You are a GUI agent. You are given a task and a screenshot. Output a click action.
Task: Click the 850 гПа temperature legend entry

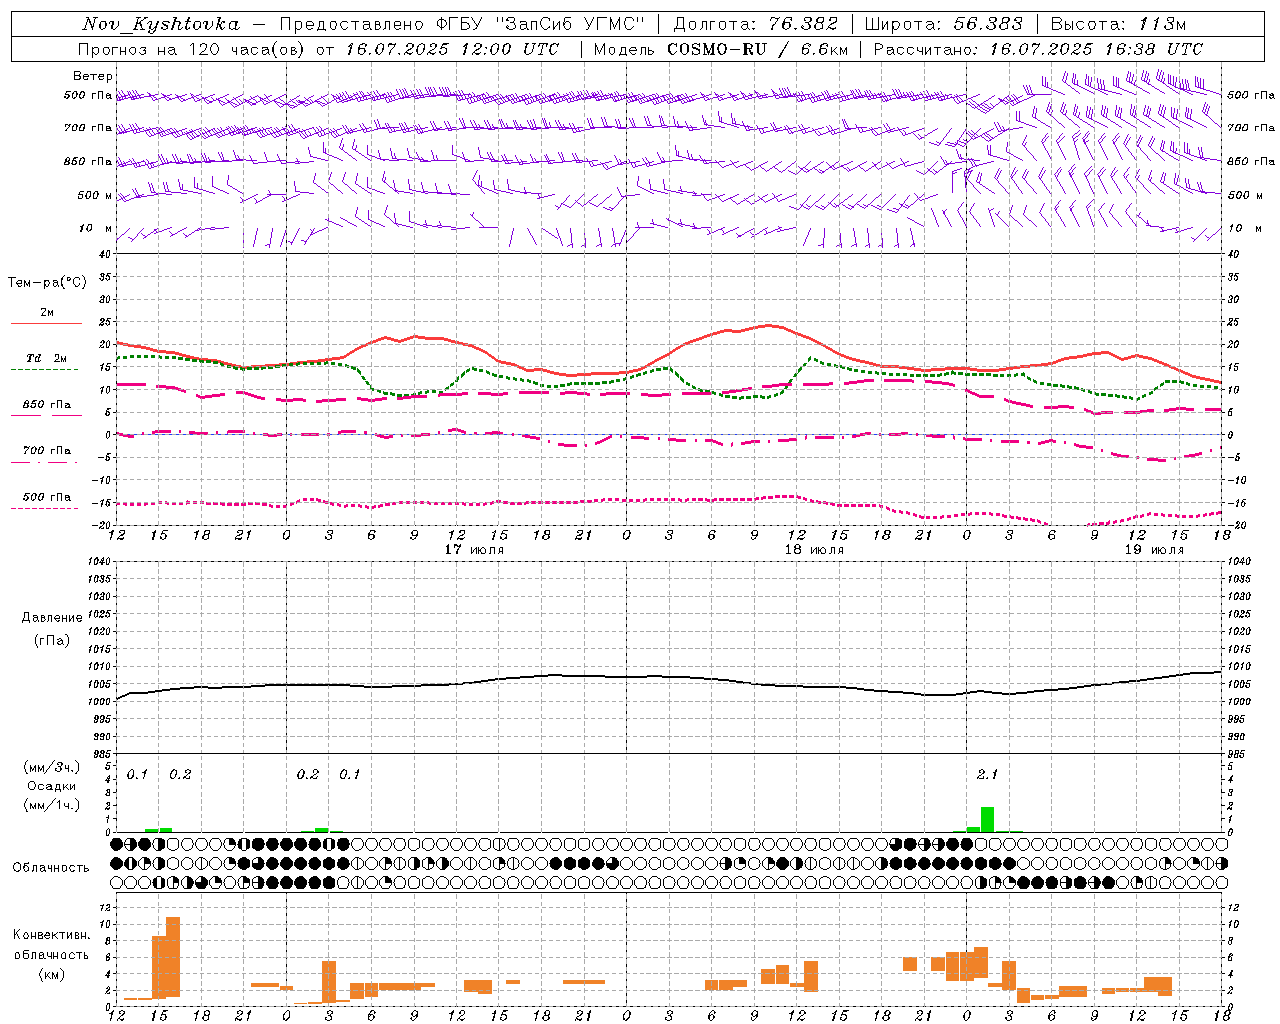pyautogui.click(x=46, y=405)
